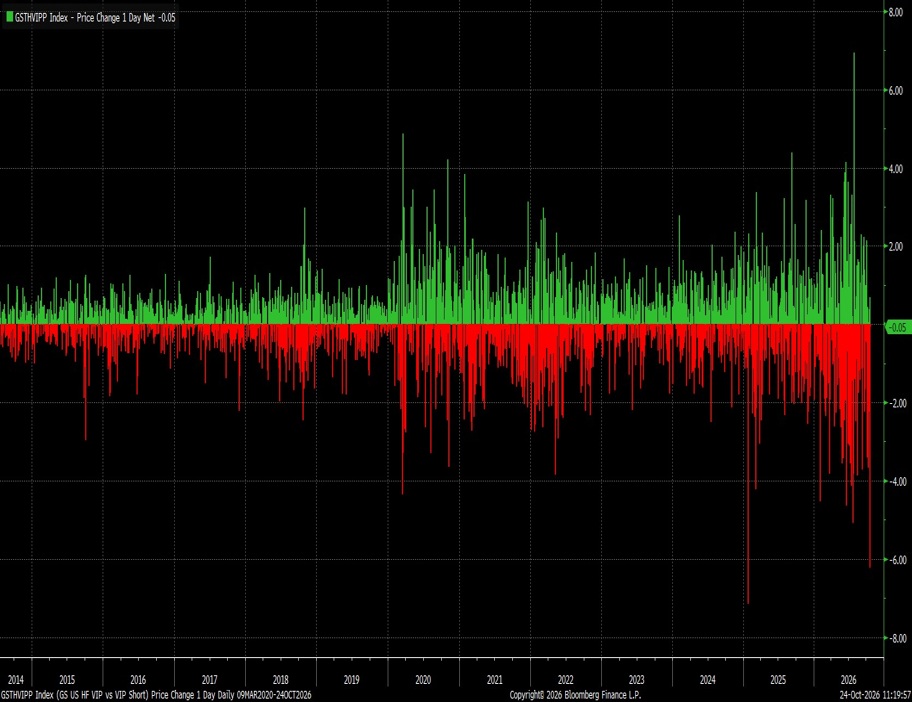Select the legend text "GSTHVIPP Index - Price Change 1 Day Net"
Screen dimensions: 912x703
(x=85, y=17)
